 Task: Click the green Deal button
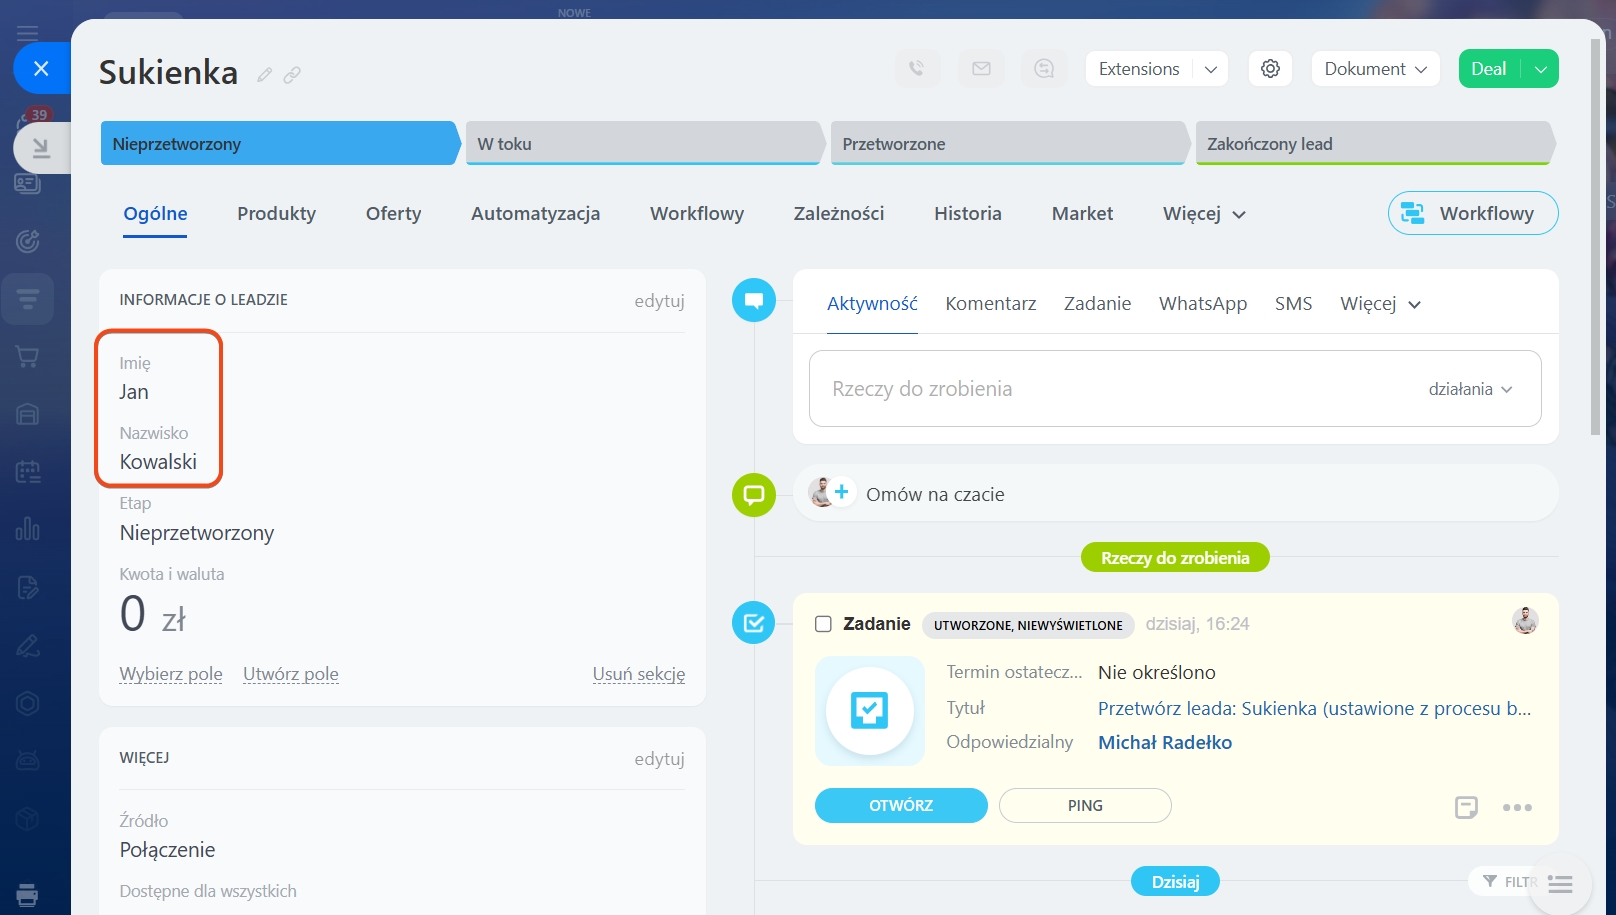click(1489, 69)
